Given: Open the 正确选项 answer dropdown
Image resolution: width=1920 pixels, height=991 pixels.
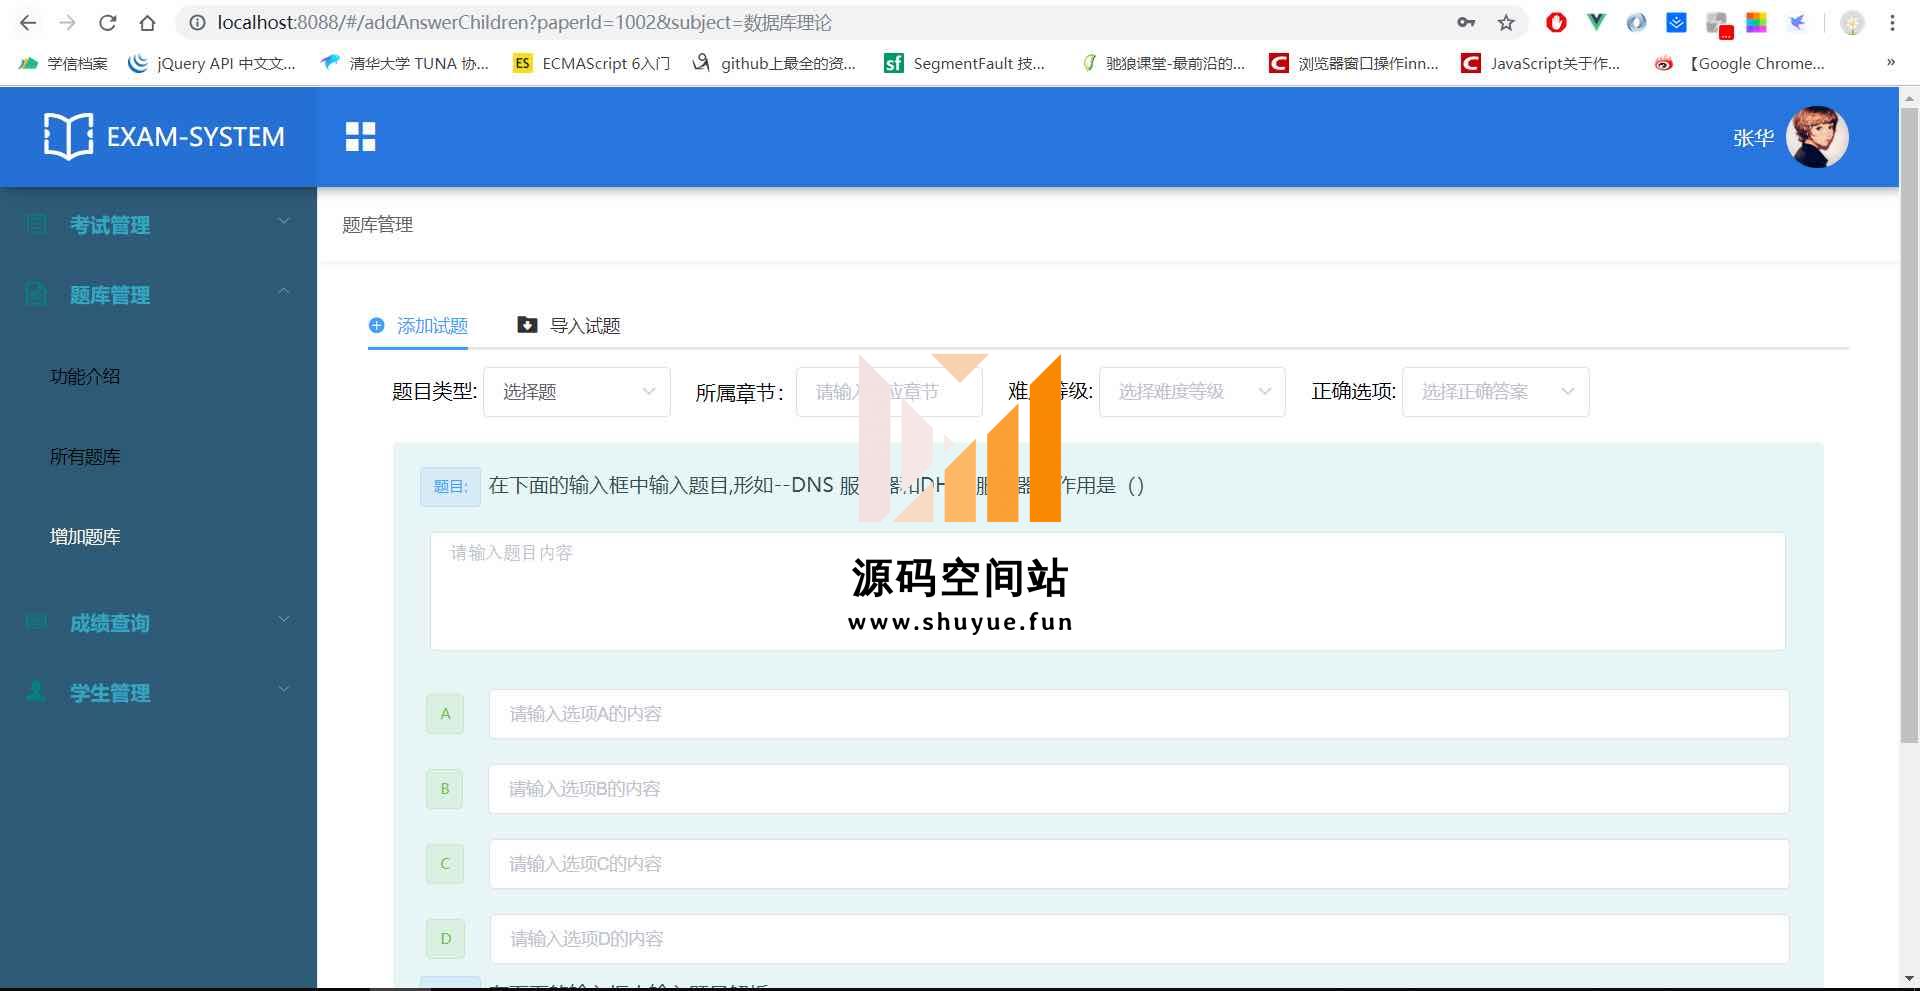Looking at the screenshot, I should point(1495,392).
